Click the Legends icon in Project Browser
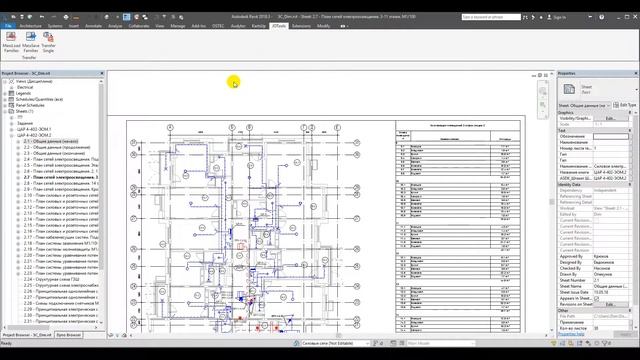Screen dimensions: 640x360 [x=11, y=93]
